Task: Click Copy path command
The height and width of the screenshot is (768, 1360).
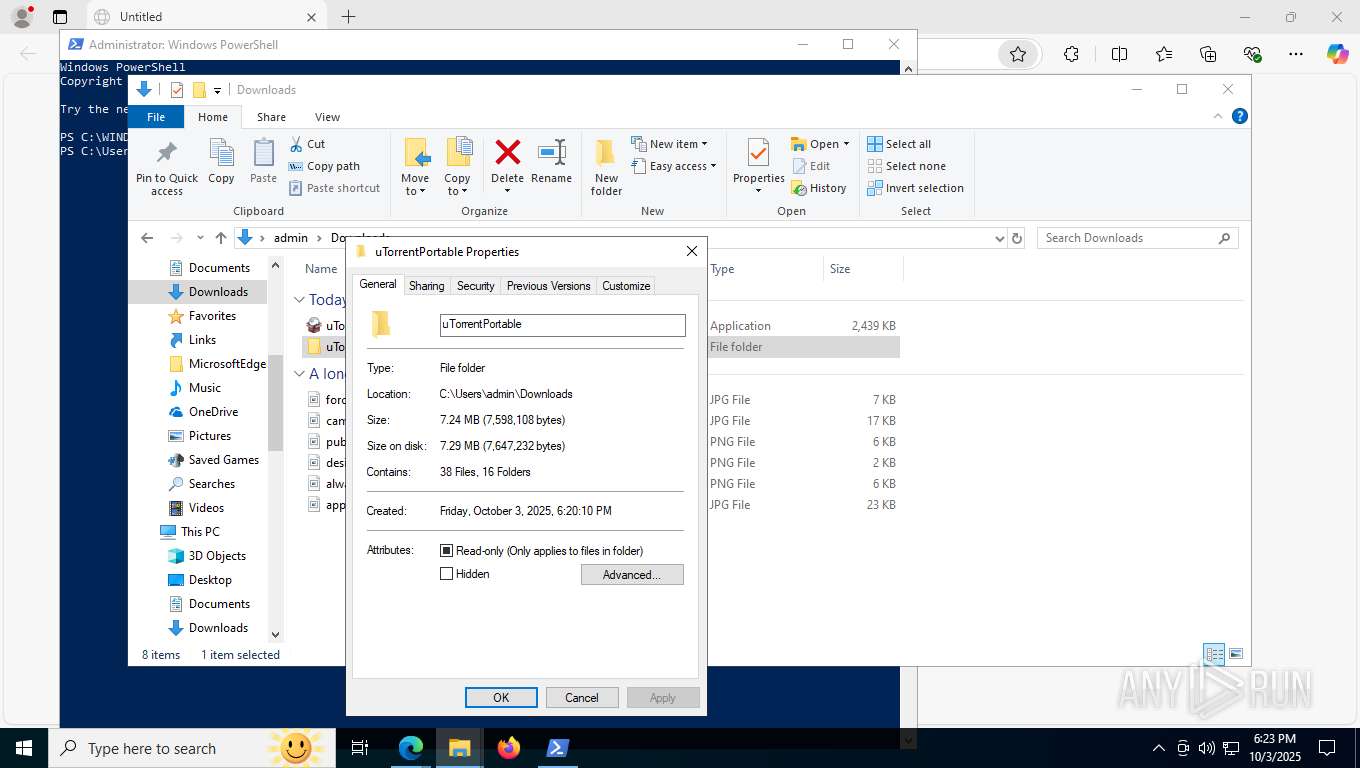Action: click(324, 166)
